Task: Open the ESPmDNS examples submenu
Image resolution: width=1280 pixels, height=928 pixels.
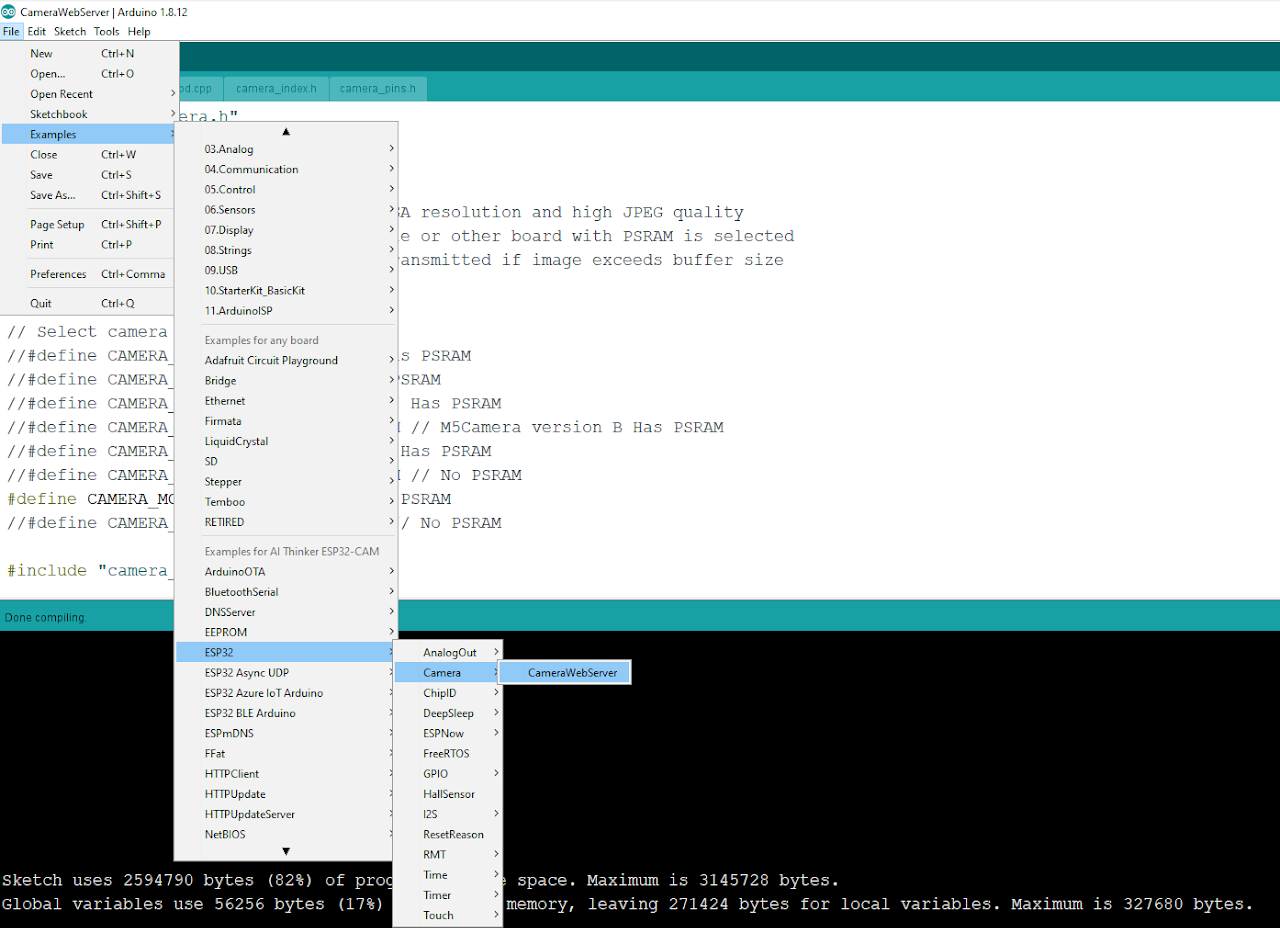Action: coord(286,733)
